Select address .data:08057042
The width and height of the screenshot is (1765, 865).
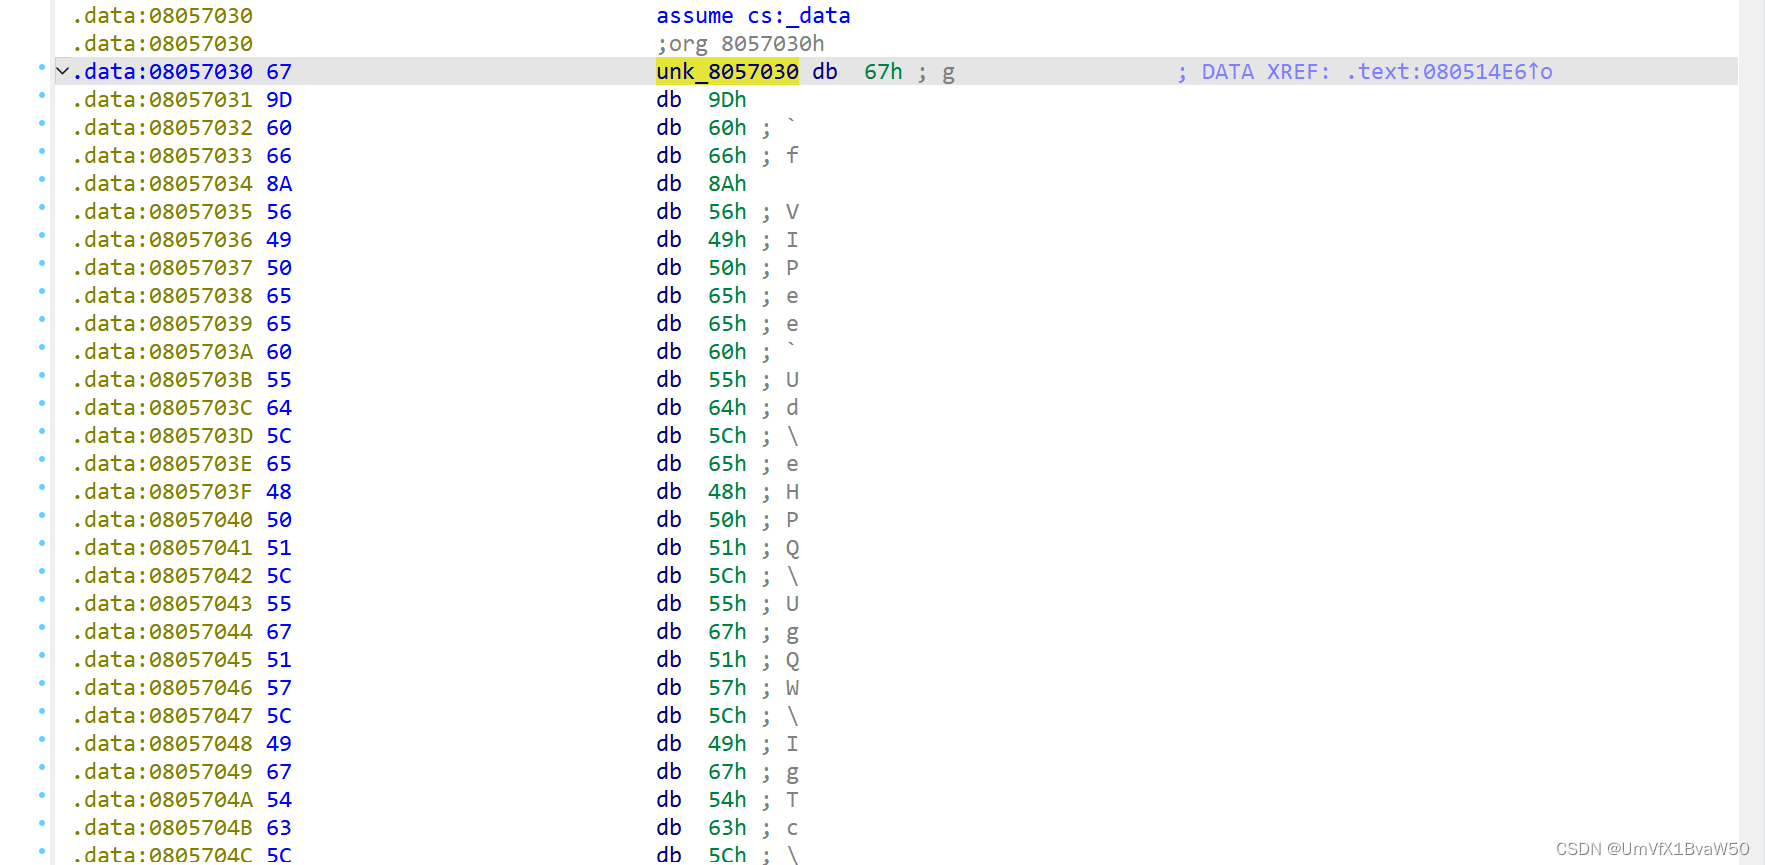pyautogui.click(x=162, y=575)
